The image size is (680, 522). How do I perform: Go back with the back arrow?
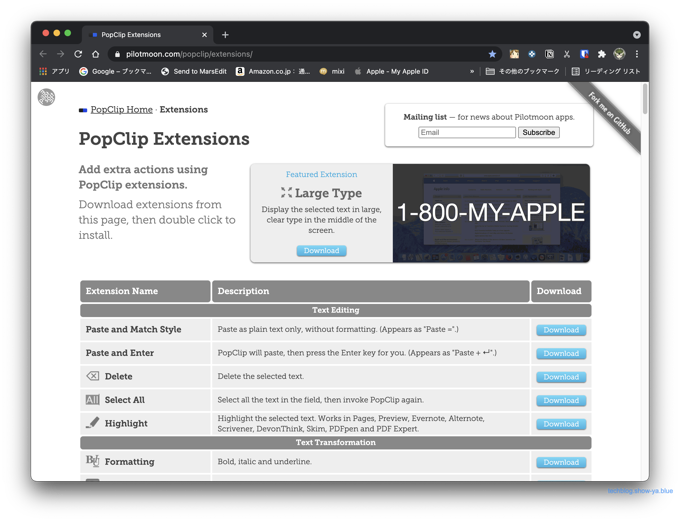coord(43,54)
